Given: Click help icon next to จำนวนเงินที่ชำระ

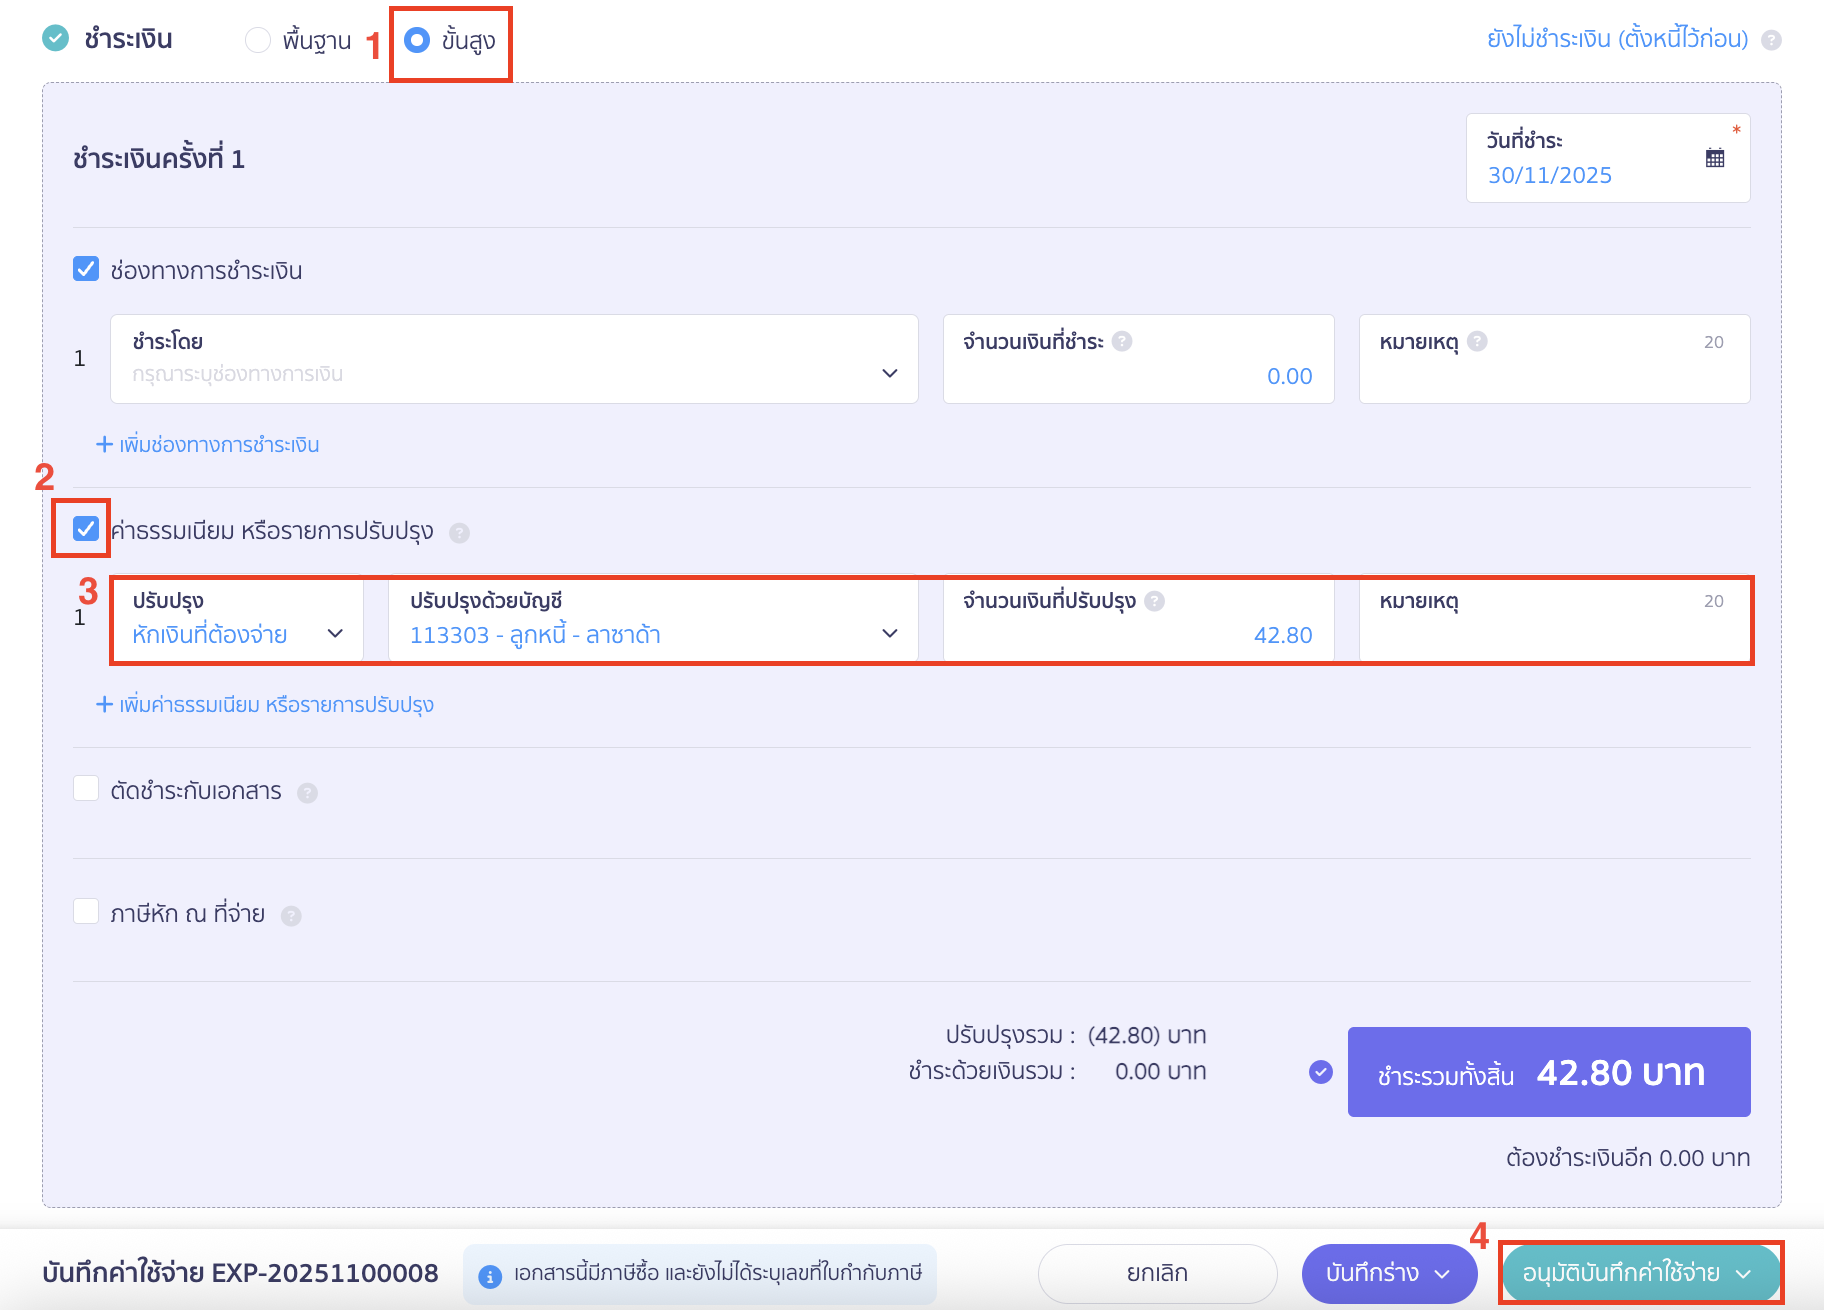Looking at the screenshot, I should (x=1122, y=342).
